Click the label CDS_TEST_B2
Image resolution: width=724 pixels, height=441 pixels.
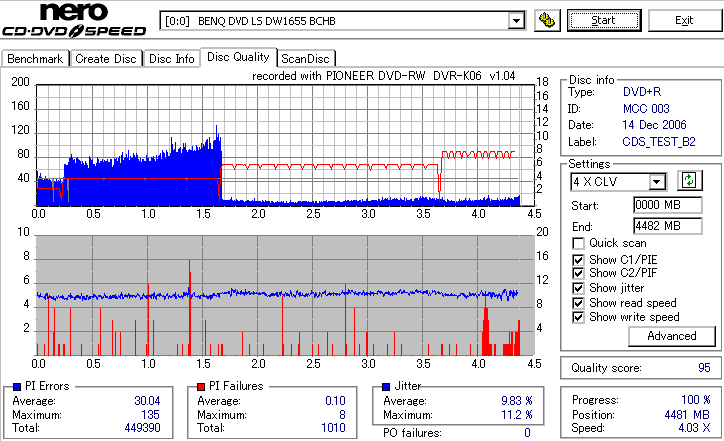point(659,142)
